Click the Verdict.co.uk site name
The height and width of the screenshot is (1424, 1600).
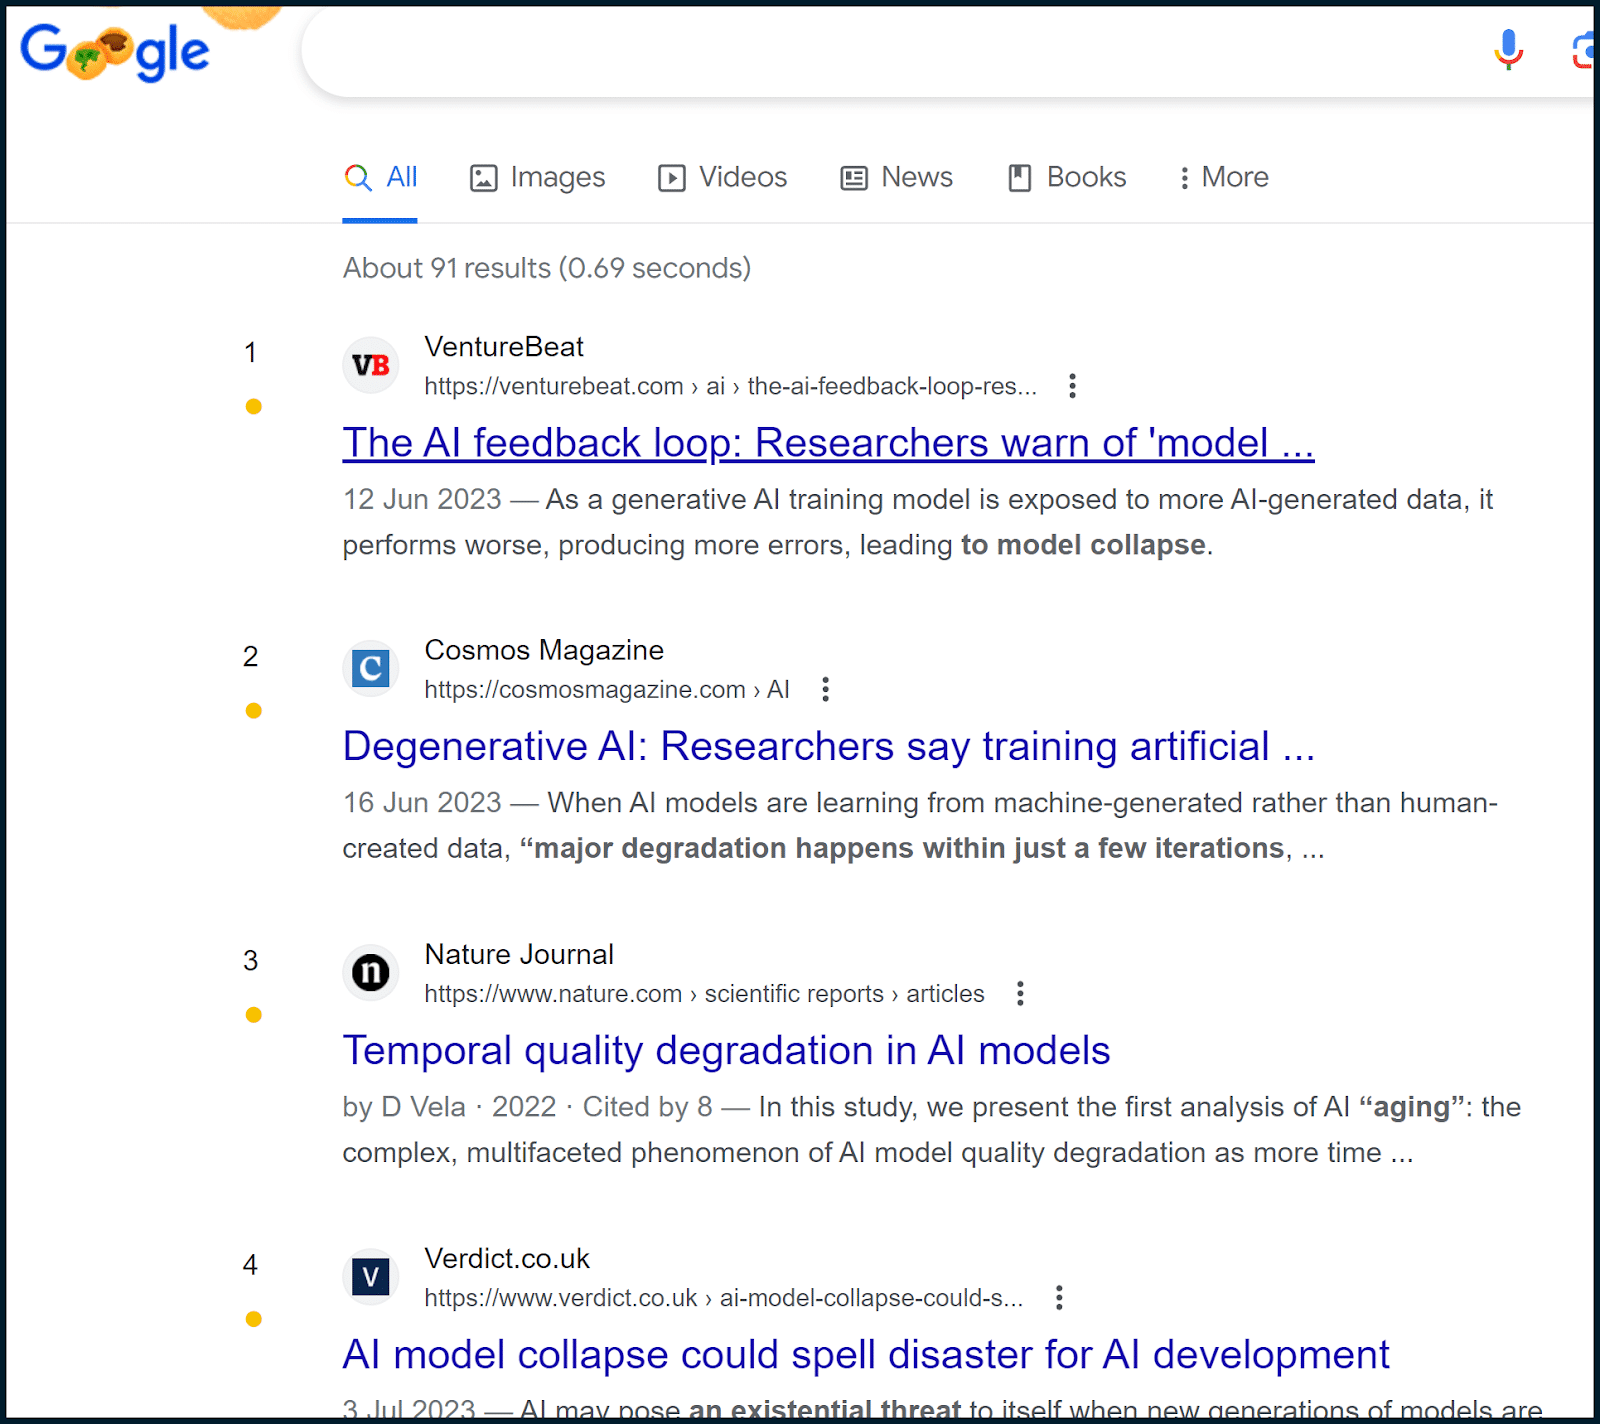pos(507,1258)
